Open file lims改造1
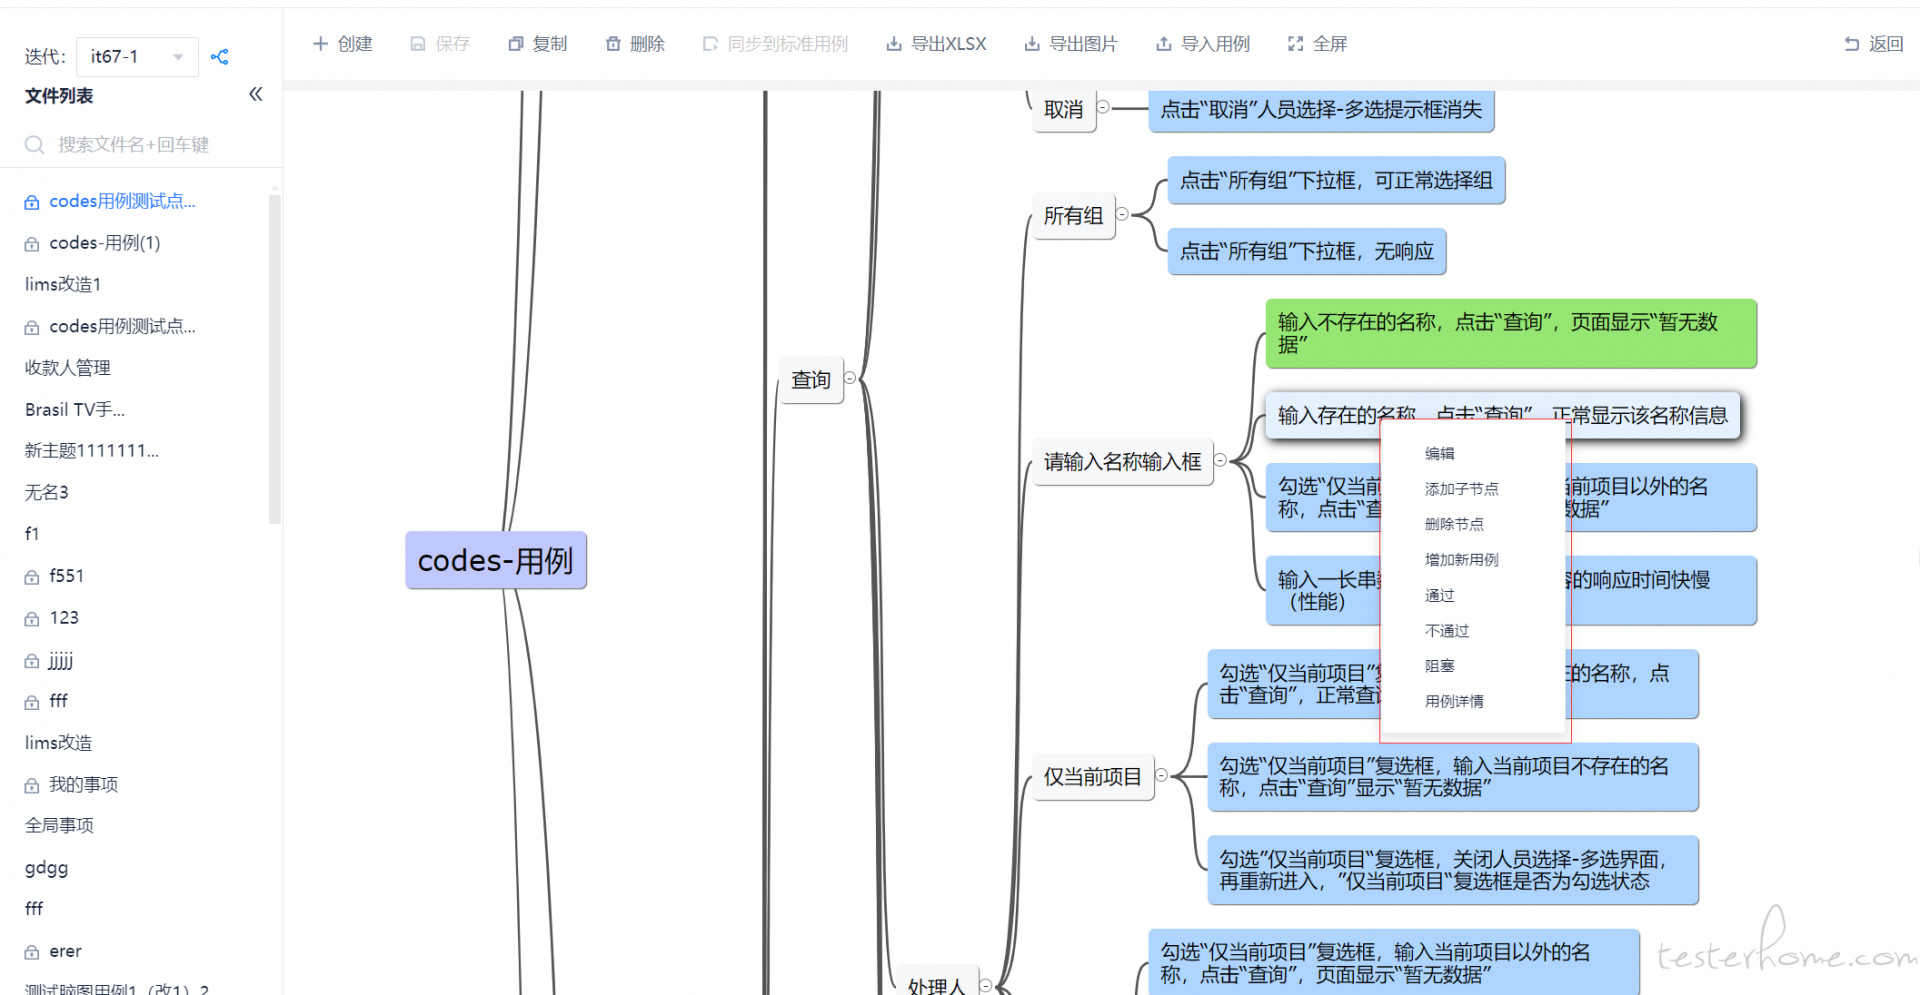The width and height of the screenshot is (1920, 995). pos(63,285)
